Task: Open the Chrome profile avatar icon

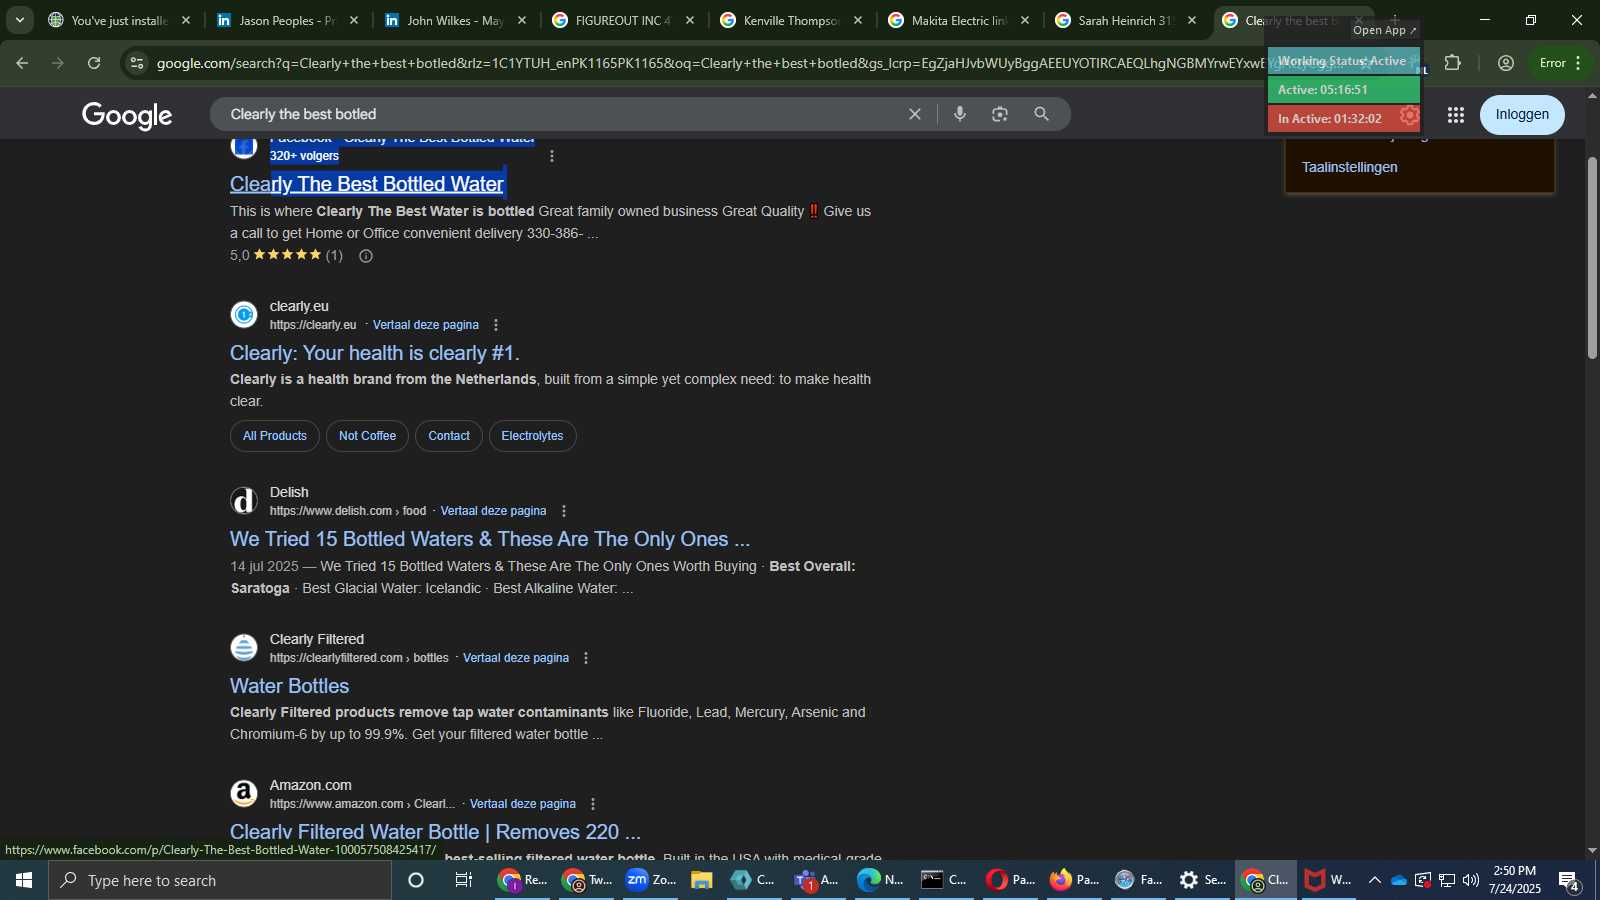Action: pyautogui.click(x=1506, y=63)
